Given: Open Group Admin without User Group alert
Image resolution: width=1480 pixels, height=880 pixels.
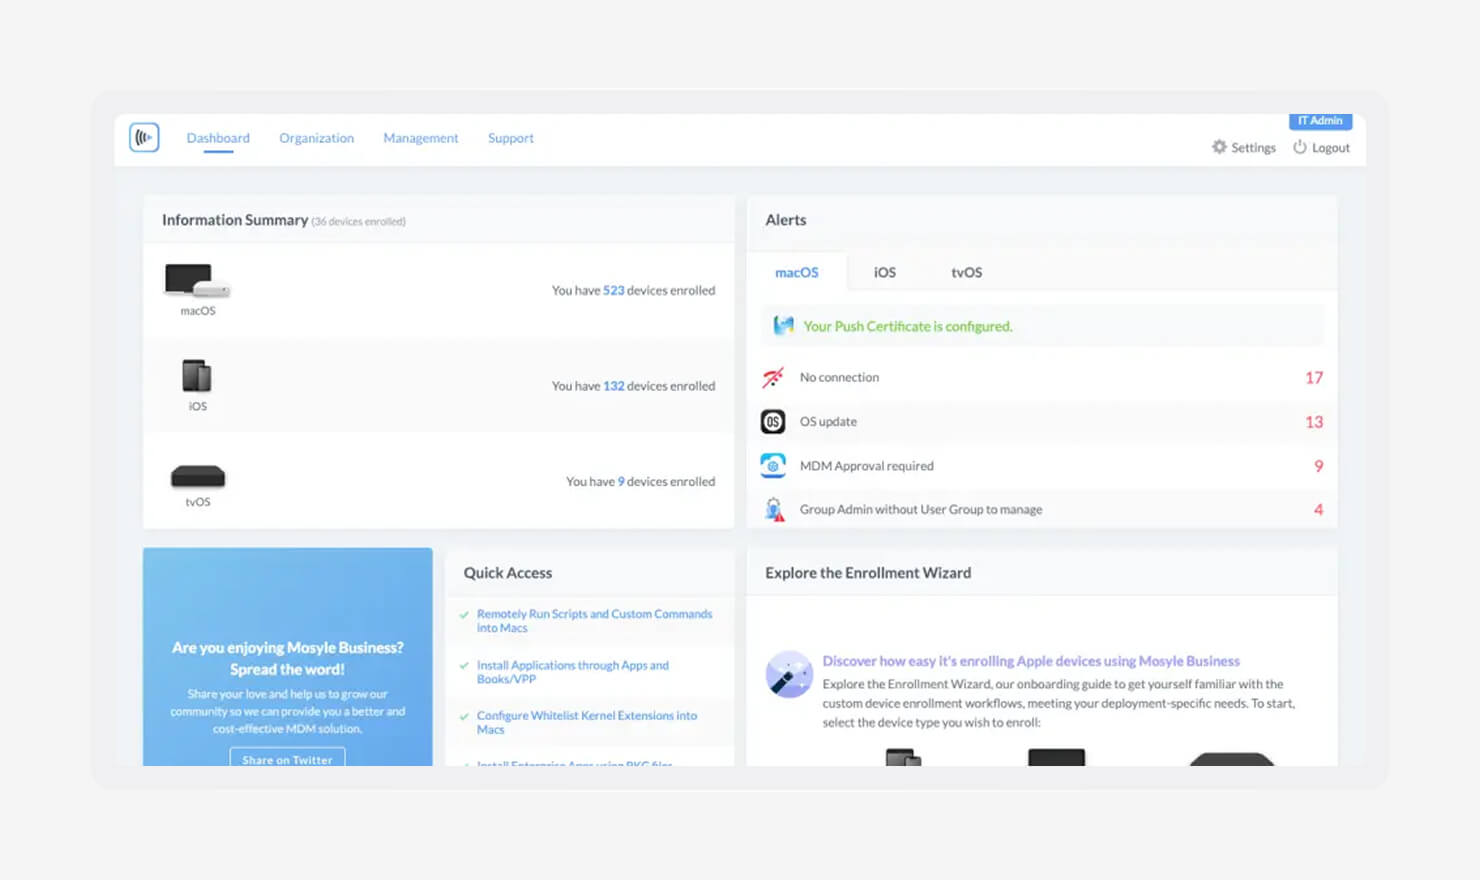Looking at the screenshot, I should (1042, 509).
